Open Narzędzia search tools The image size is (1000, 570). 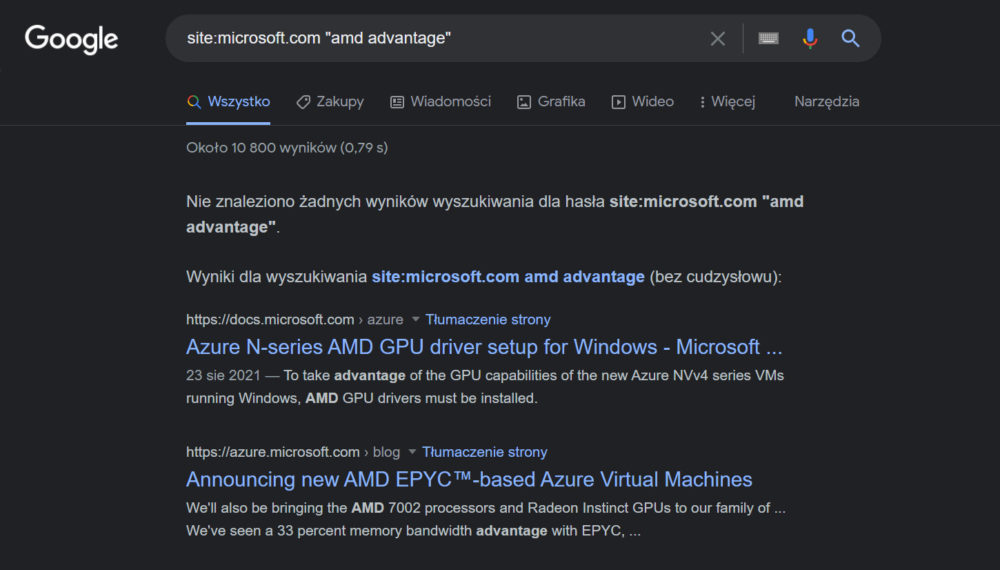[x=827, y=102]
